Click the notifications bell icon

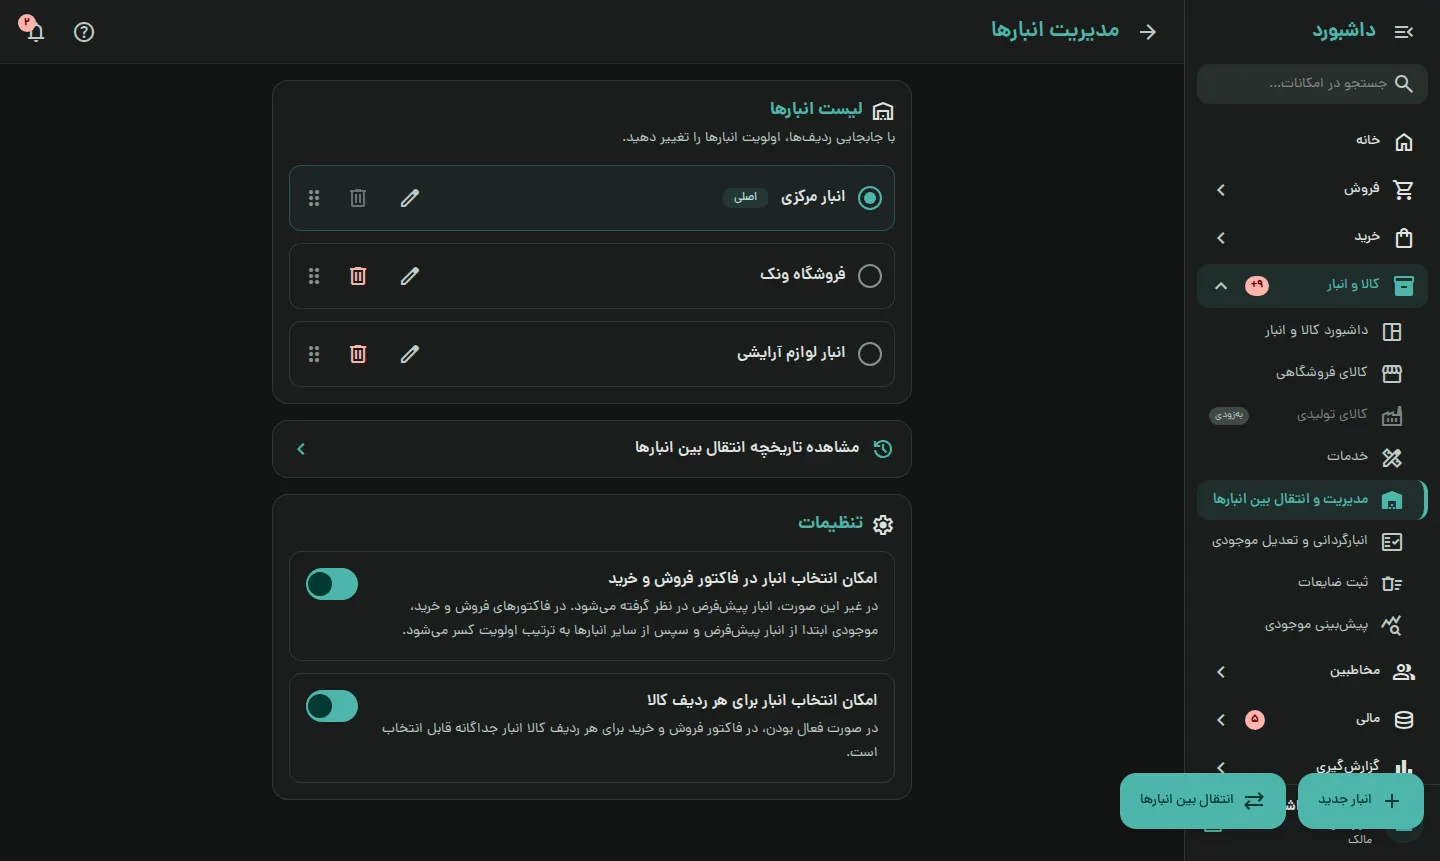pyautogui.click(x=35, y=31)
